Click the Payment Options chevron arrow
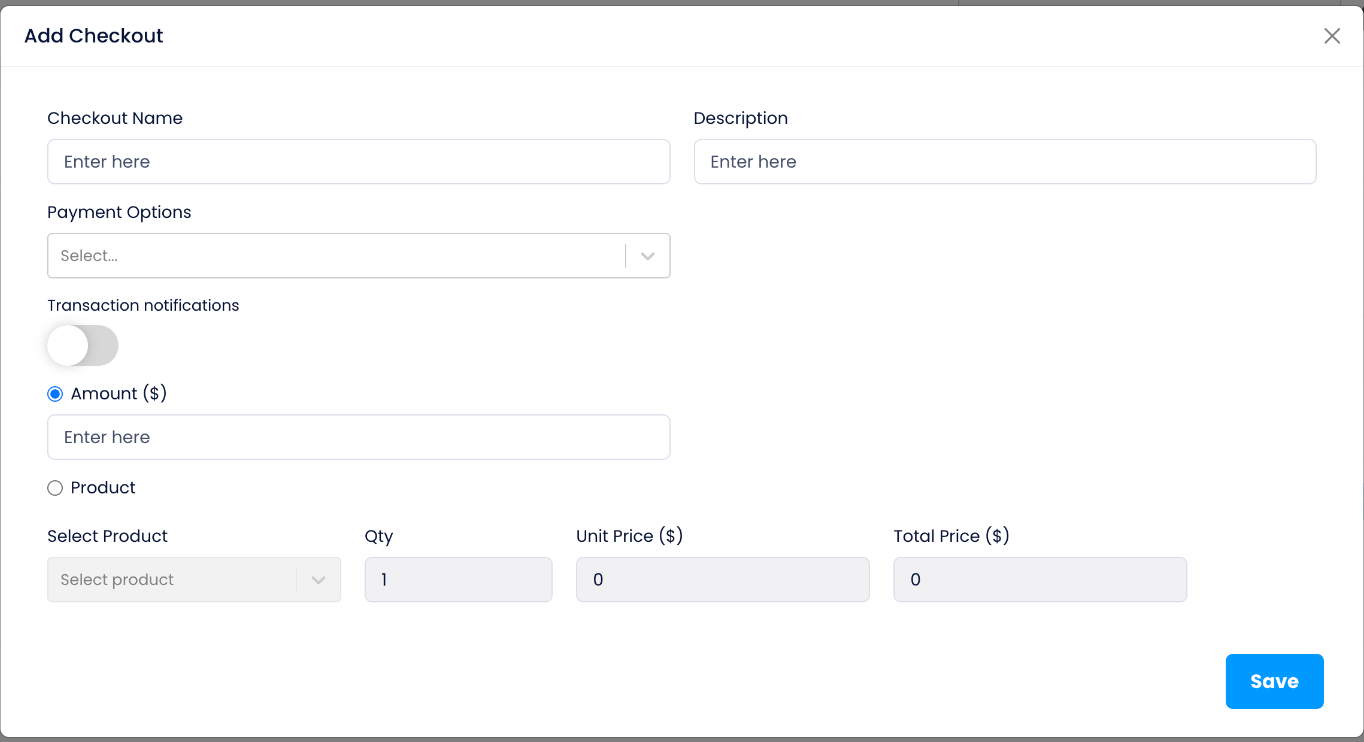The width and height of the screenshot is (1364, 742). click(648, 256)
